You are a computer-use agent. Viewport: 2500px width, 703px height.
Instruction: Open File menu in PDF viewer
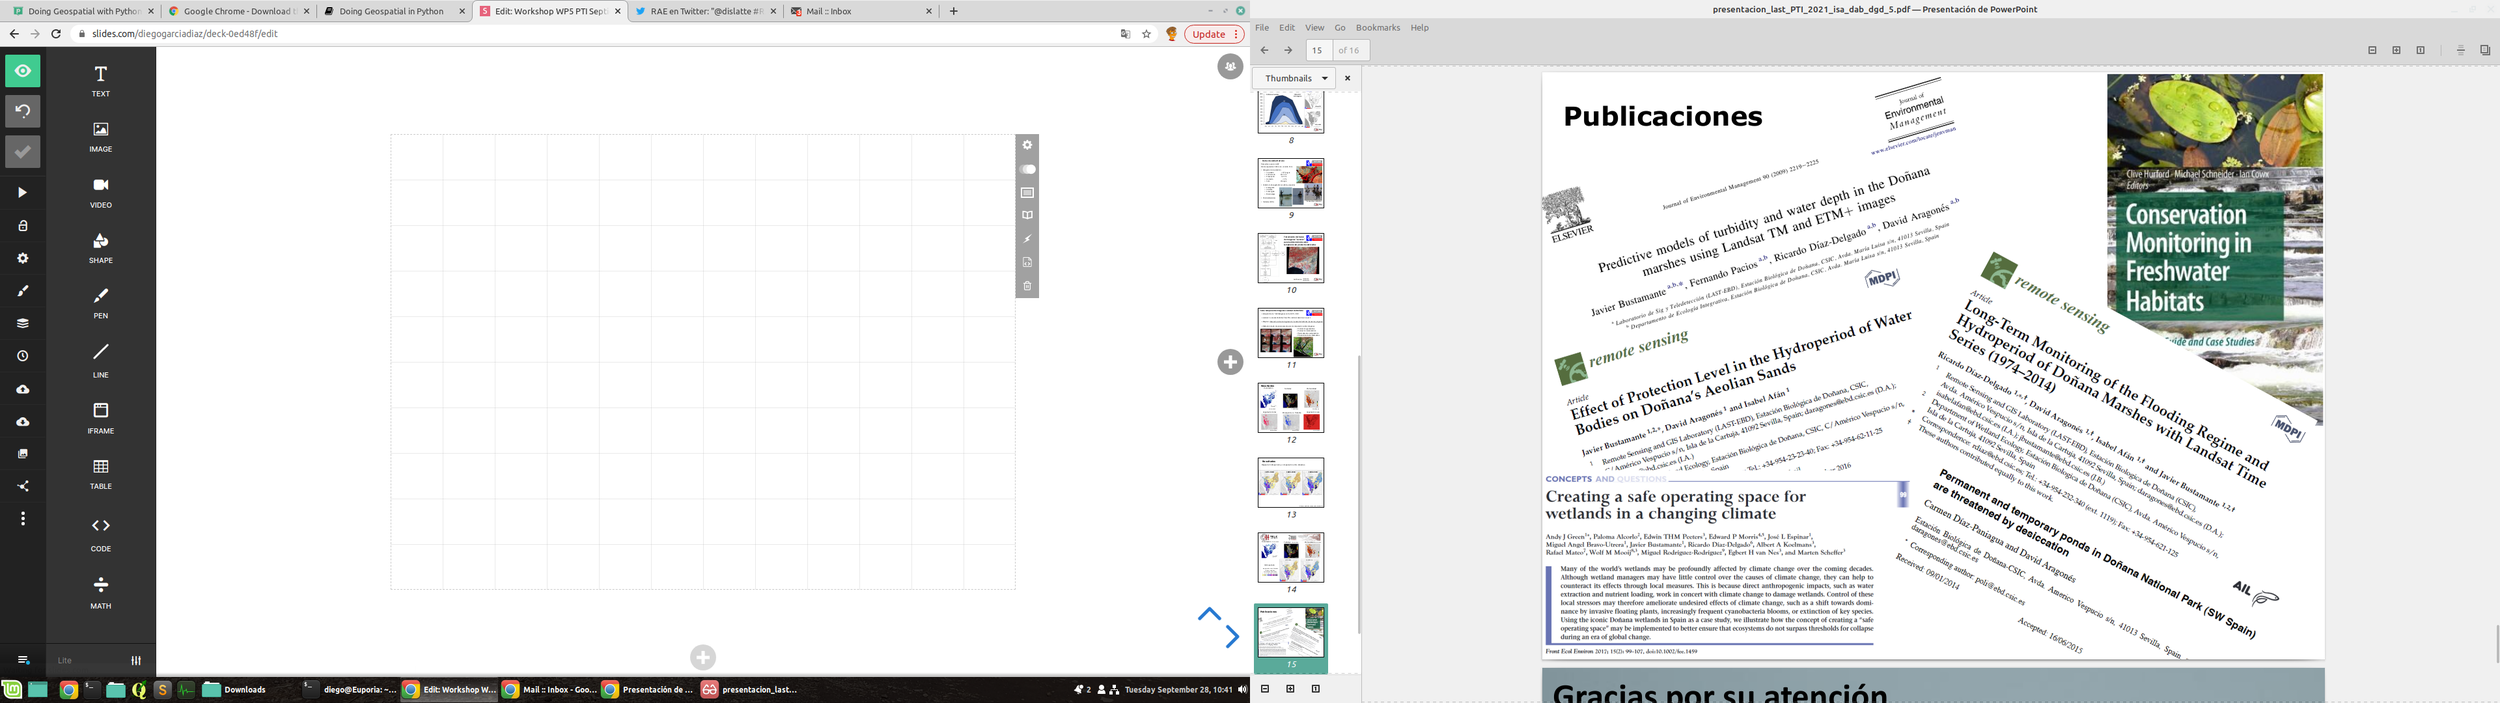[x=1262, y=28]
